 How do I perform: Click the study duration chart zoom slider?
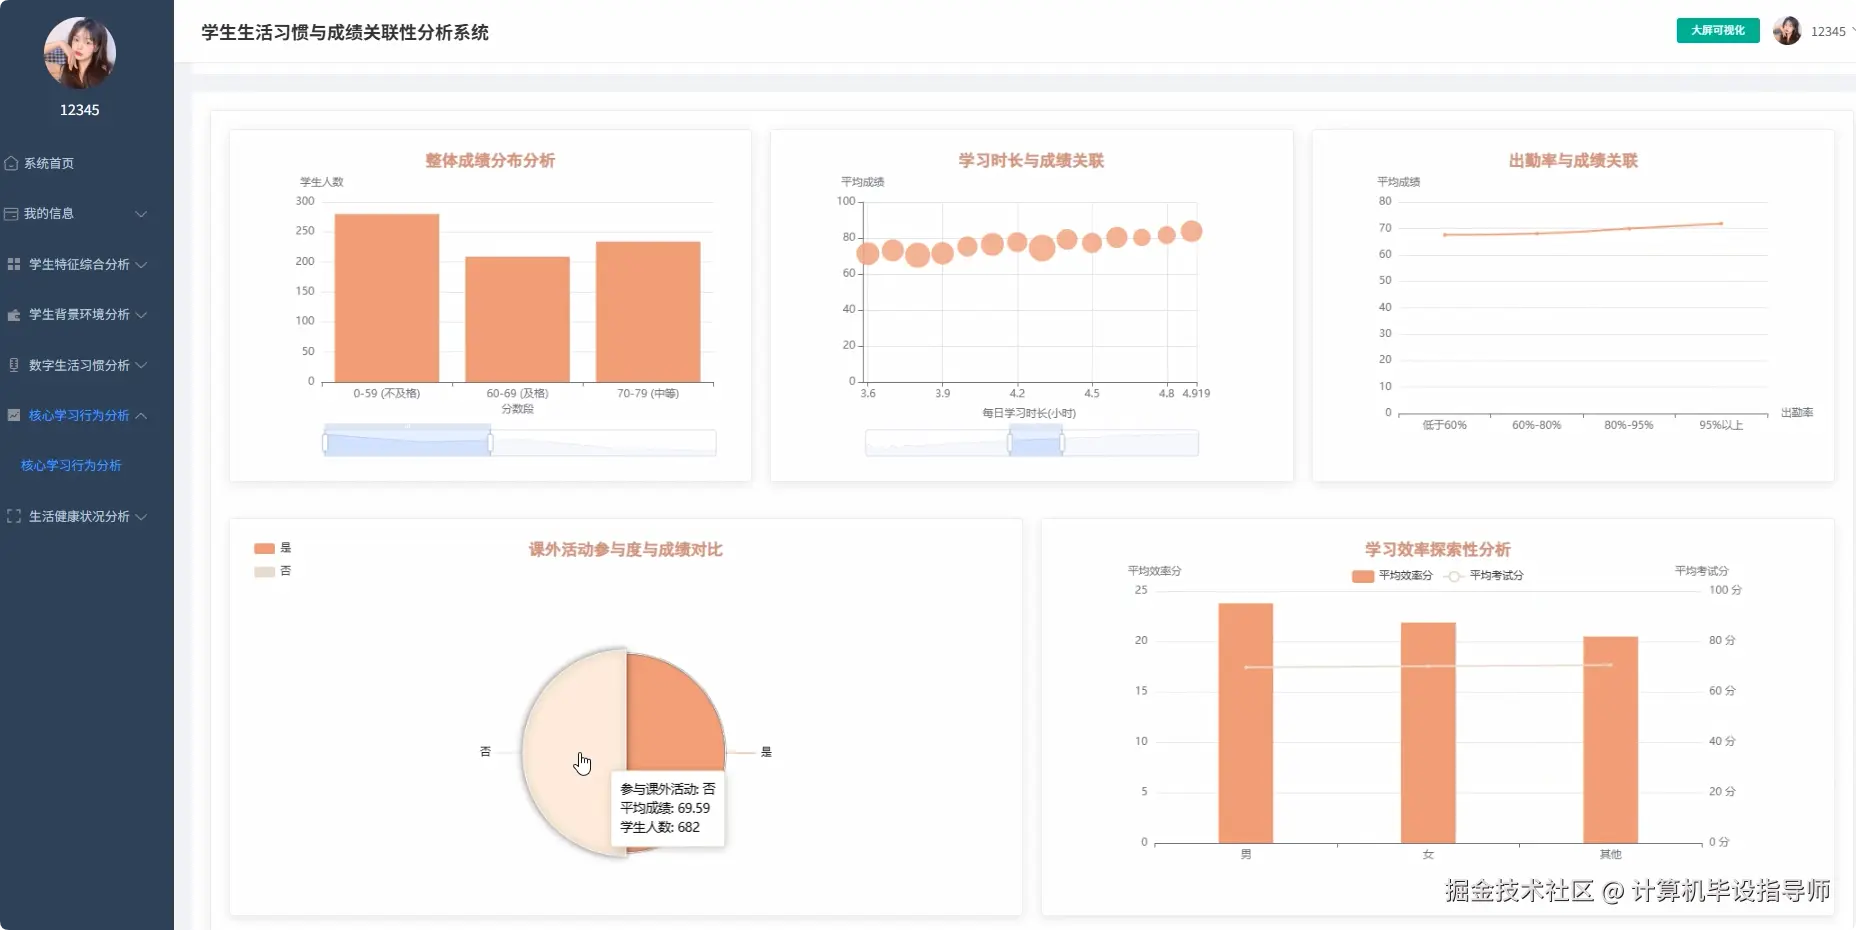tap(1031, 442)
